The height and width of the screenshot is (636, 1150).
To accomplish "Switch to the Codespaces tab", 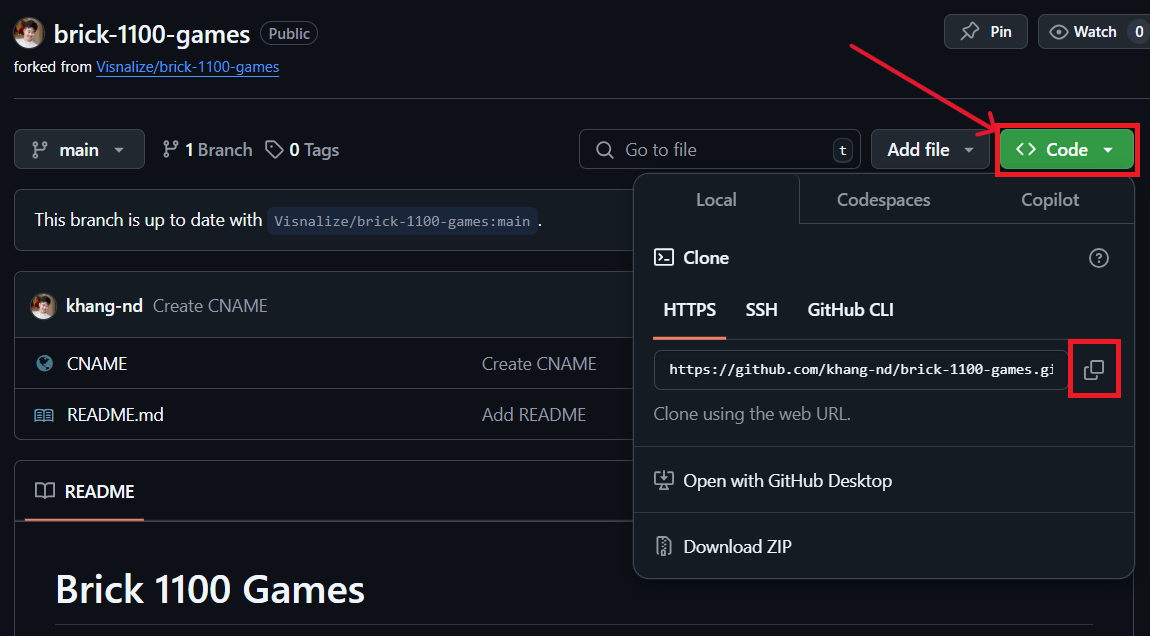I will click(883, 200).
